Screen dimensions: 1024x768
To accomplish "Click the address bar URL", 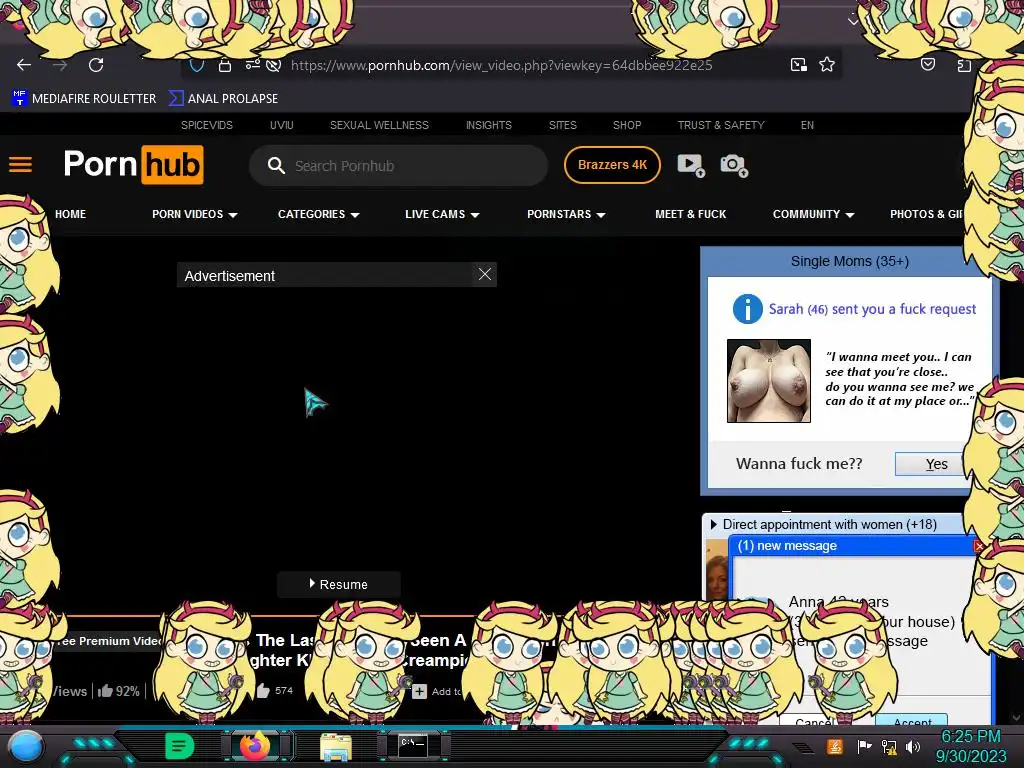I will (x=502, y=65).
